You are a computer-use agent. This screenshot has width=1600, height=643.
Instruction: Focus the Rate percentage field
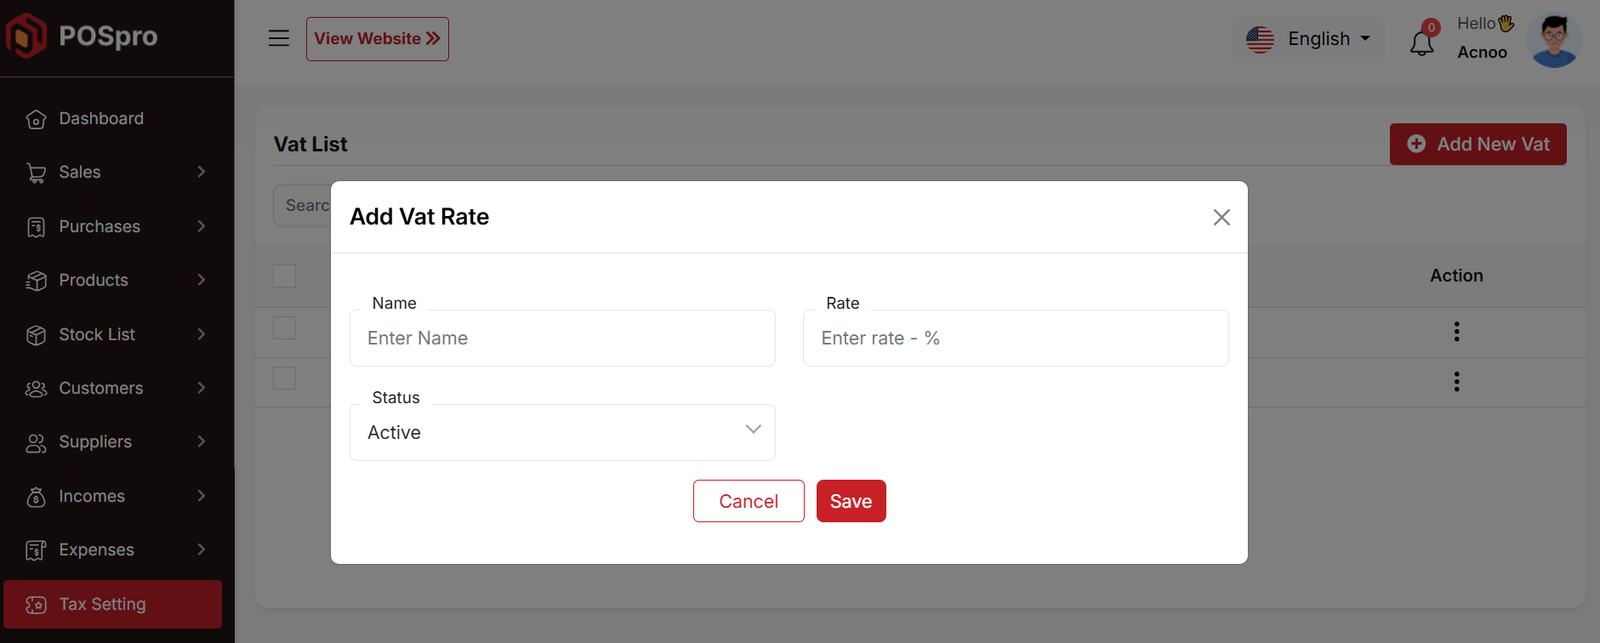coord(1015,338)
